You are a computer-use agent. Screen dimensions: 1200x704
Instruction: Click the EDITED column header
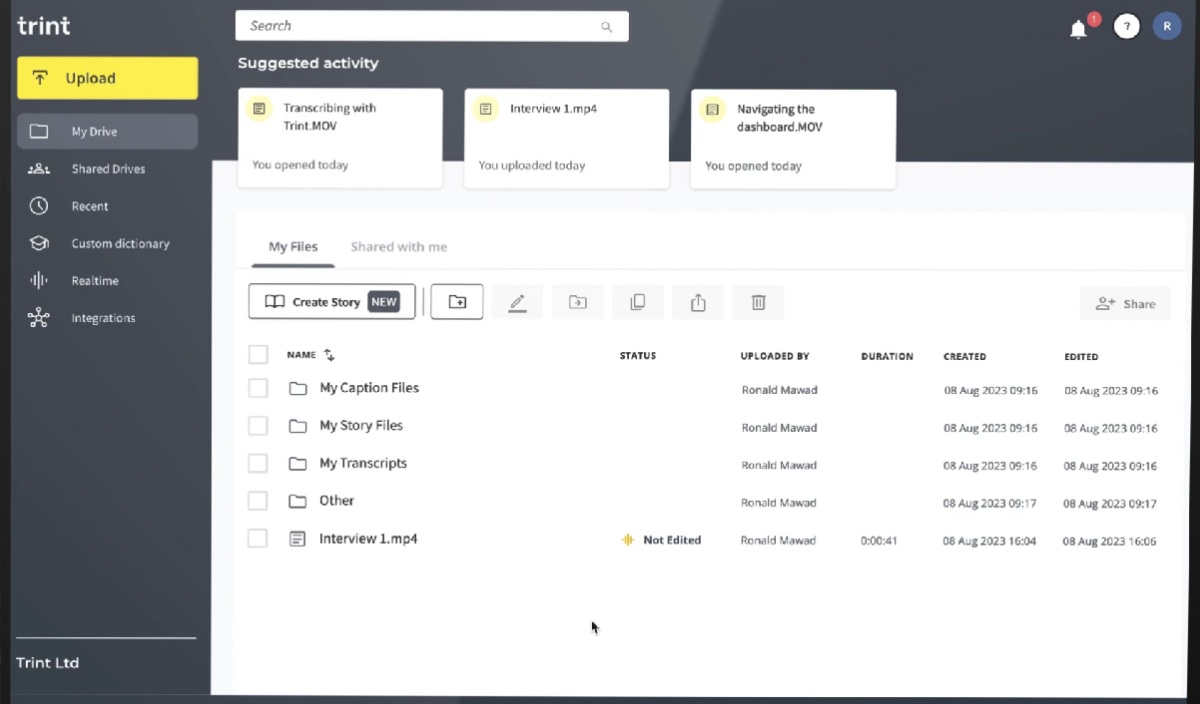(1081, 356)
